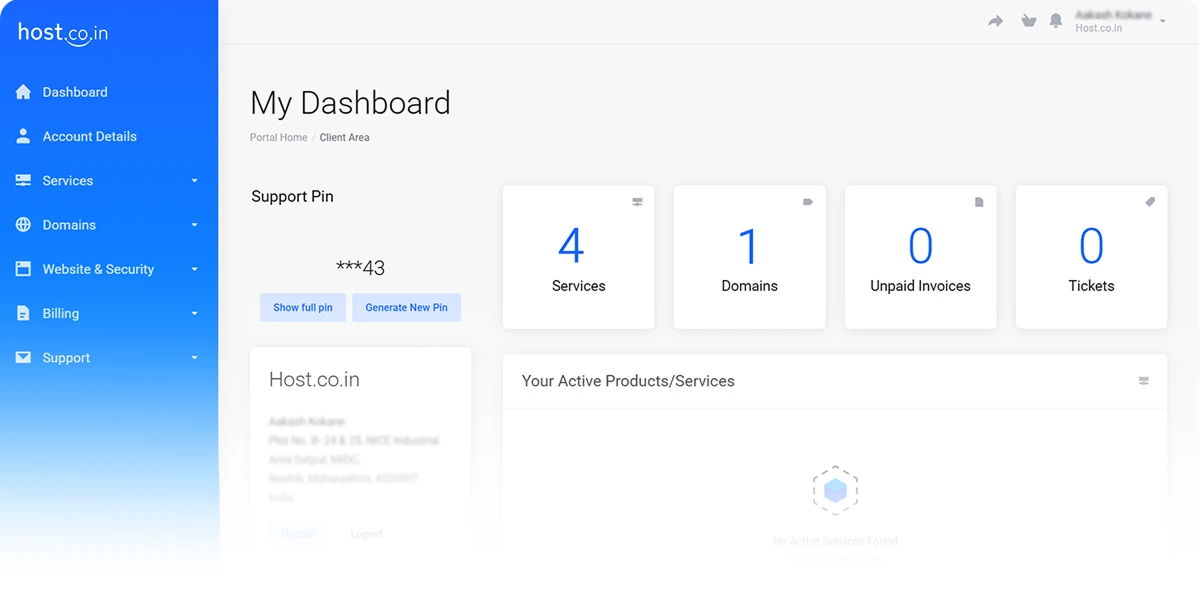Open the 0 Tickets stat card

pyautogui.click(x=1092, y=257)
